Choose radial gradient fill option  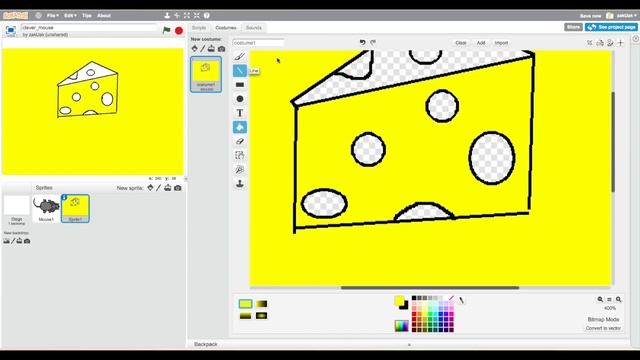[x=262, y=316]
